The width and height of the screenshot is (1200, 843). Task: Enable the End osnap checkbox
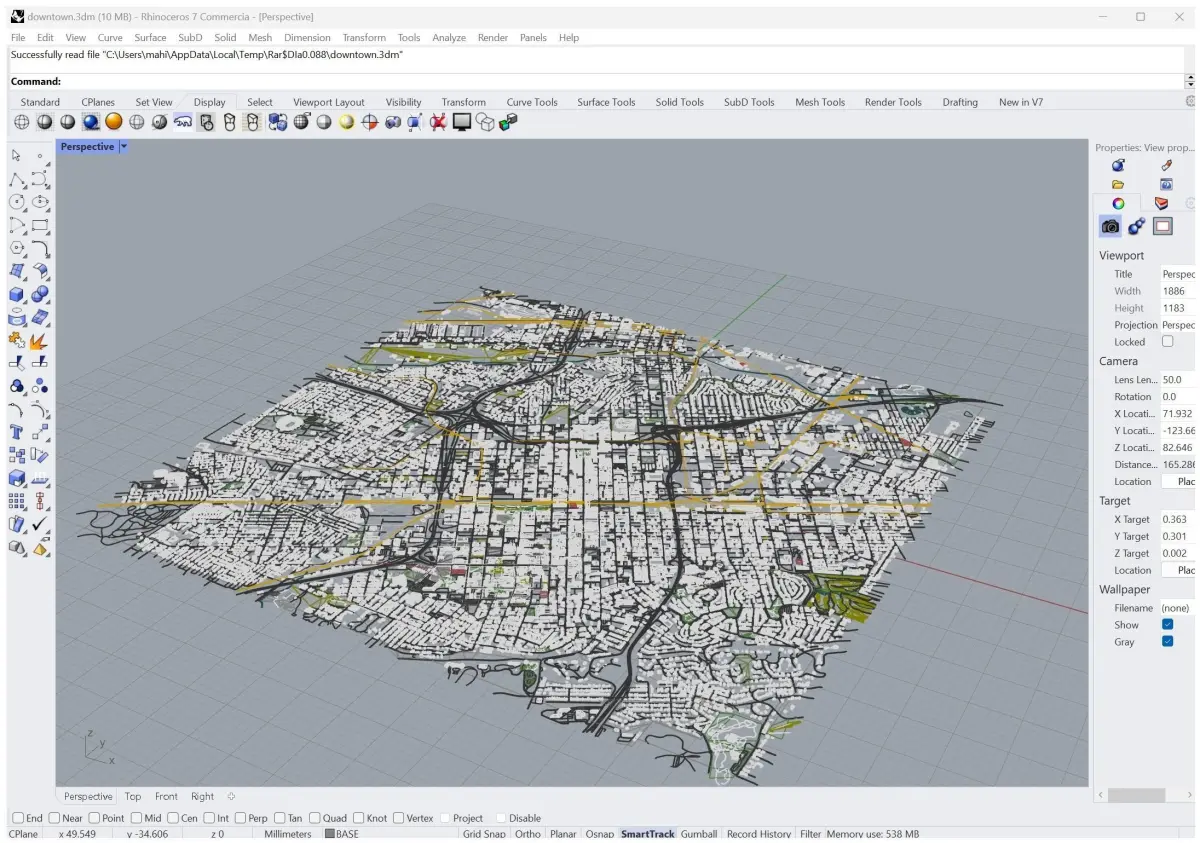[x=17, y=818]
